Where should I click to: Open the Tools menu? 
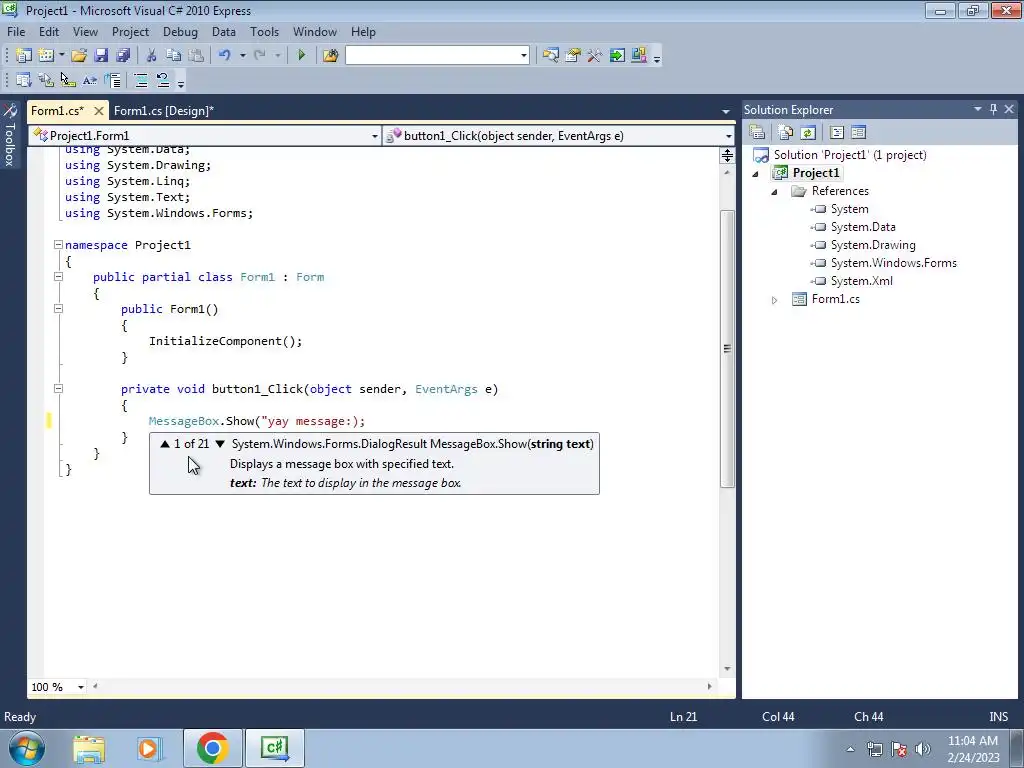(x=264, y=32)
